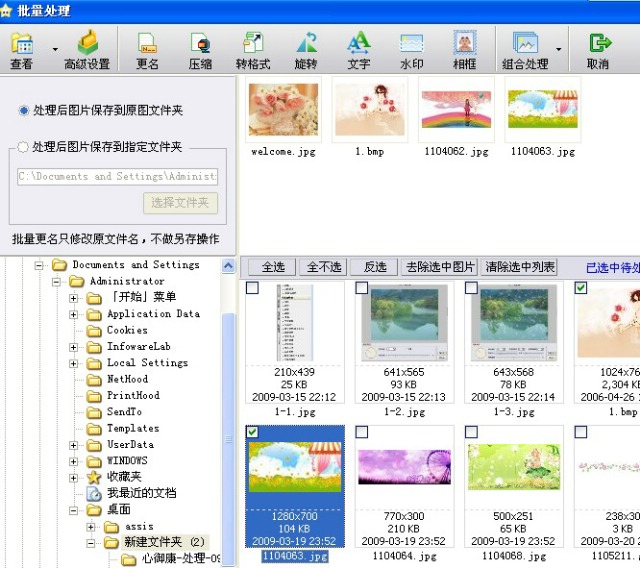The width and height of the screenshot is (640, 568).
Task: Open 高级设置 advanced settings
Action: click(x=87, y=51)
